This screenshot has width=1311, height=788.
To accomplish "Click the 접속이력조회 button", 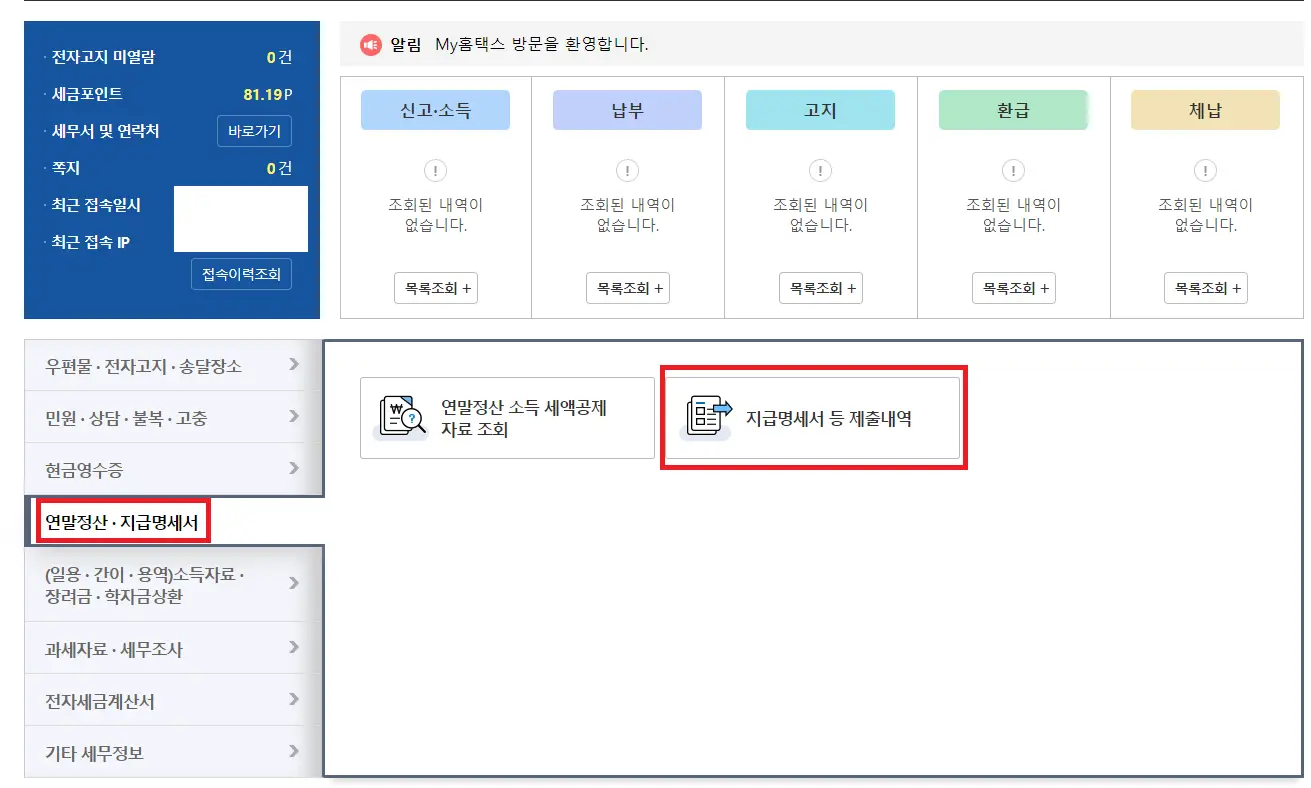I will (x=241, y=274).
